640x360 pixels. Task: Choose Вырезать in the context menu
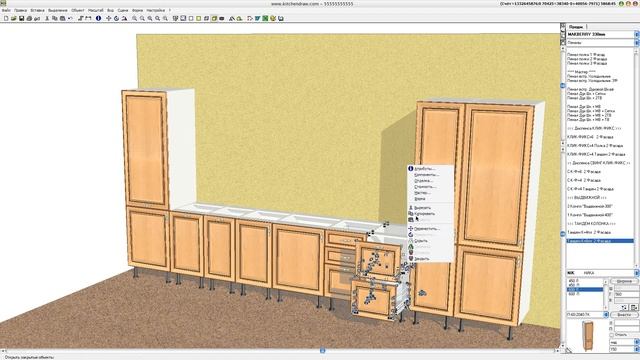[422, 208]
